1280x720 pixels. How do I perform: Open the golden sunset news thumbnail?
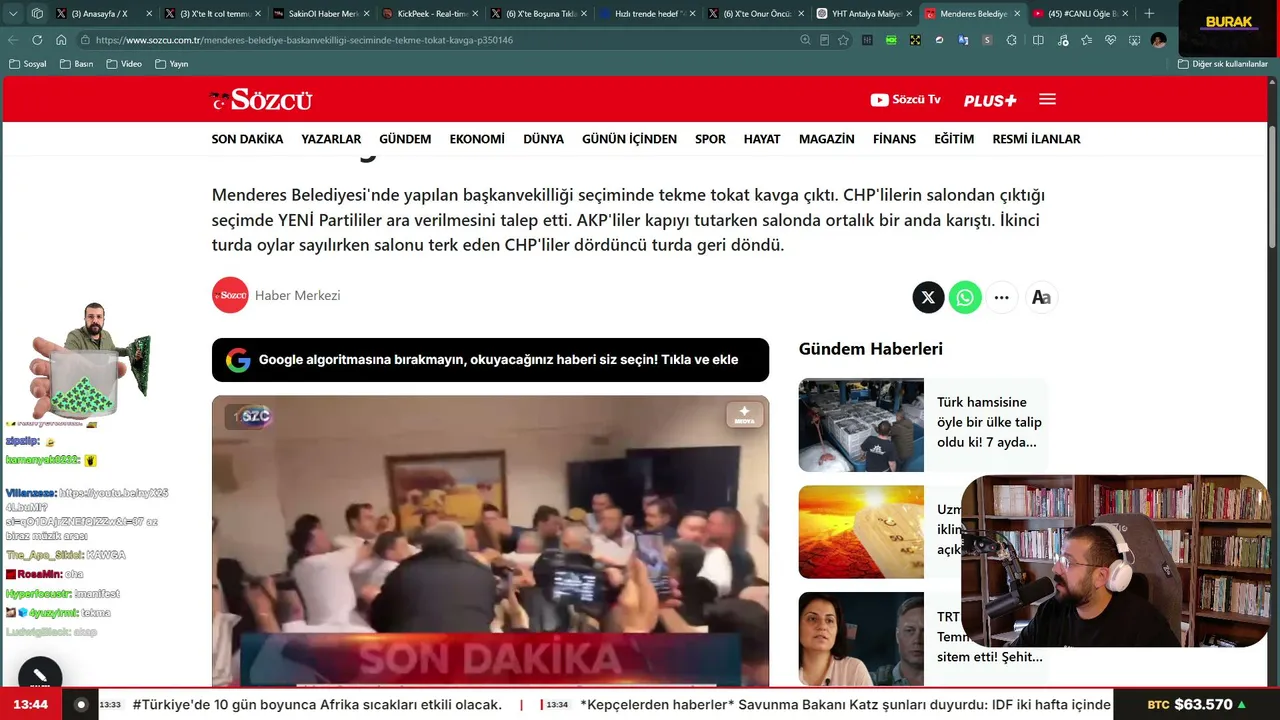click(x=861, y=532)
